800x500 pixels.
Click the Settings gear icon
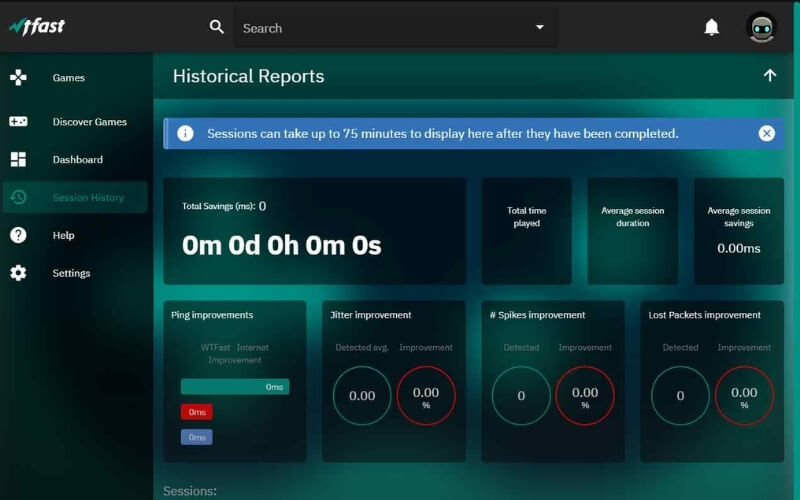click(x=18, y=274)
